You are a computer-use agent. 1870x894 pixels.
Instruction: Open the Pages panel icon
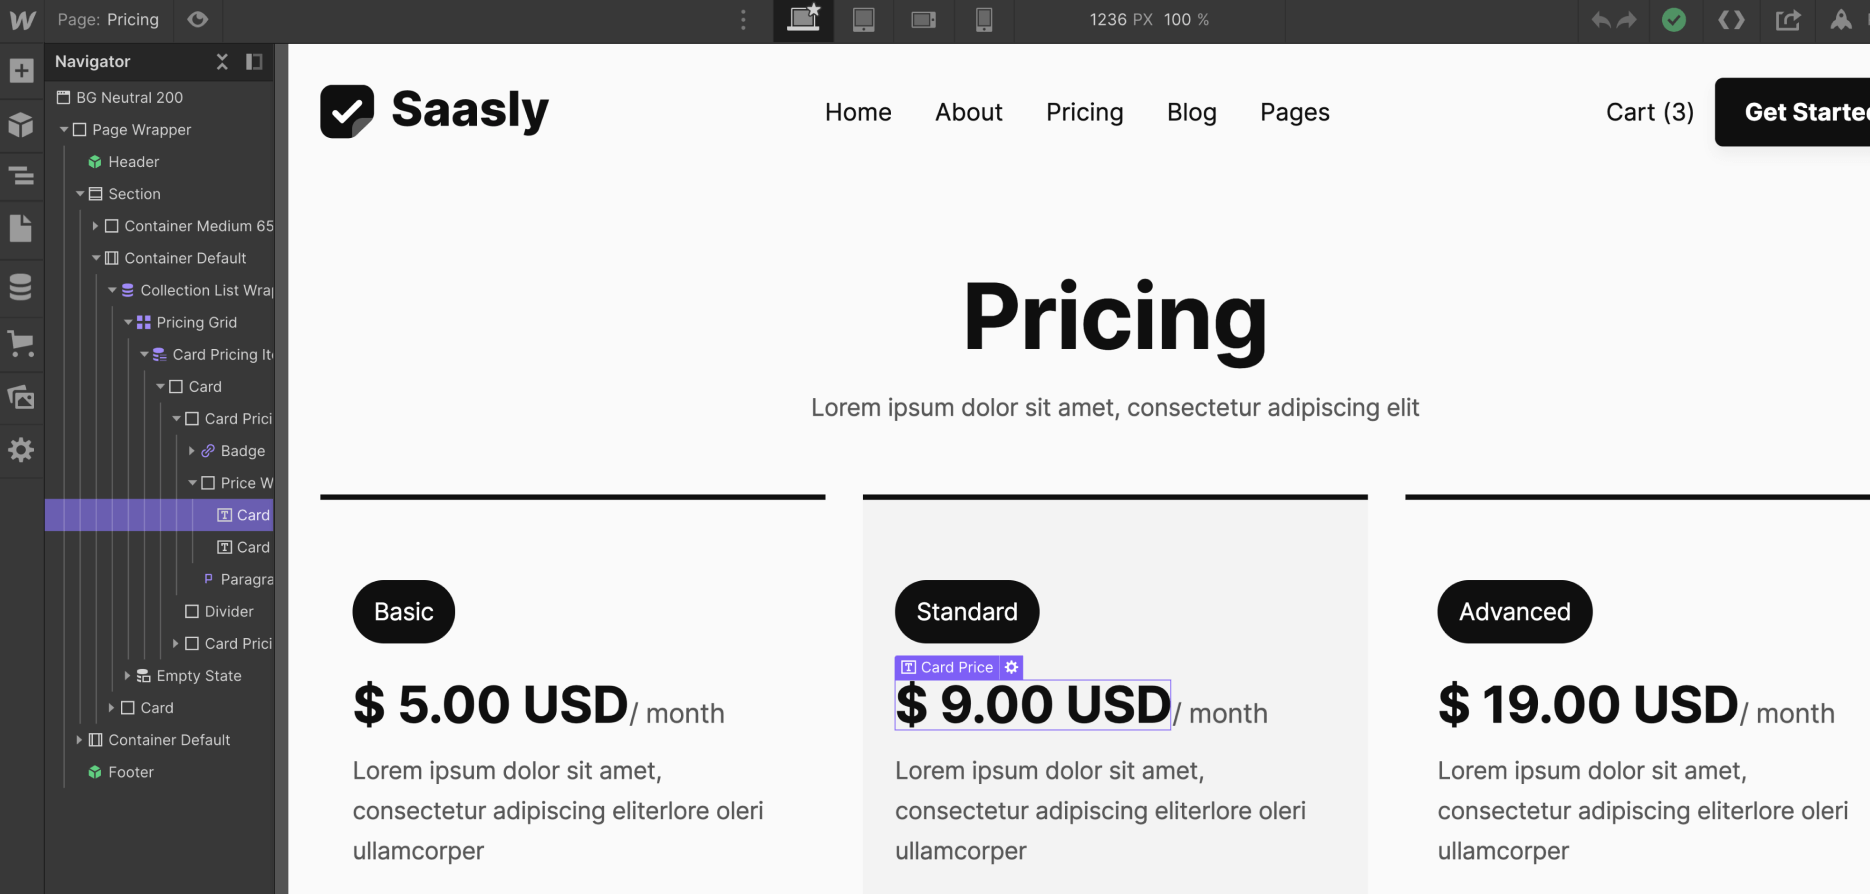point(21,228)
